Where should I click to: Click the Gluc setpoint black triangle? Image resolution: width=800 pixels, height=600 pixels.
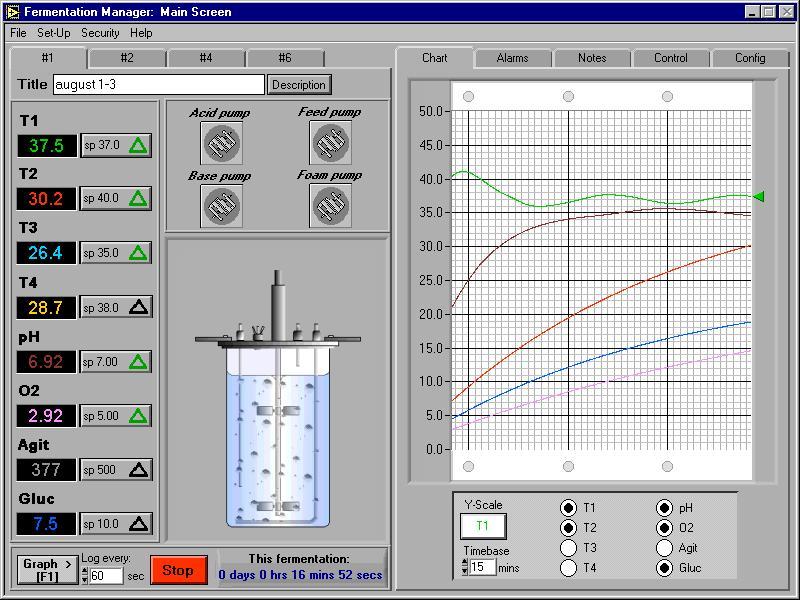138,524
